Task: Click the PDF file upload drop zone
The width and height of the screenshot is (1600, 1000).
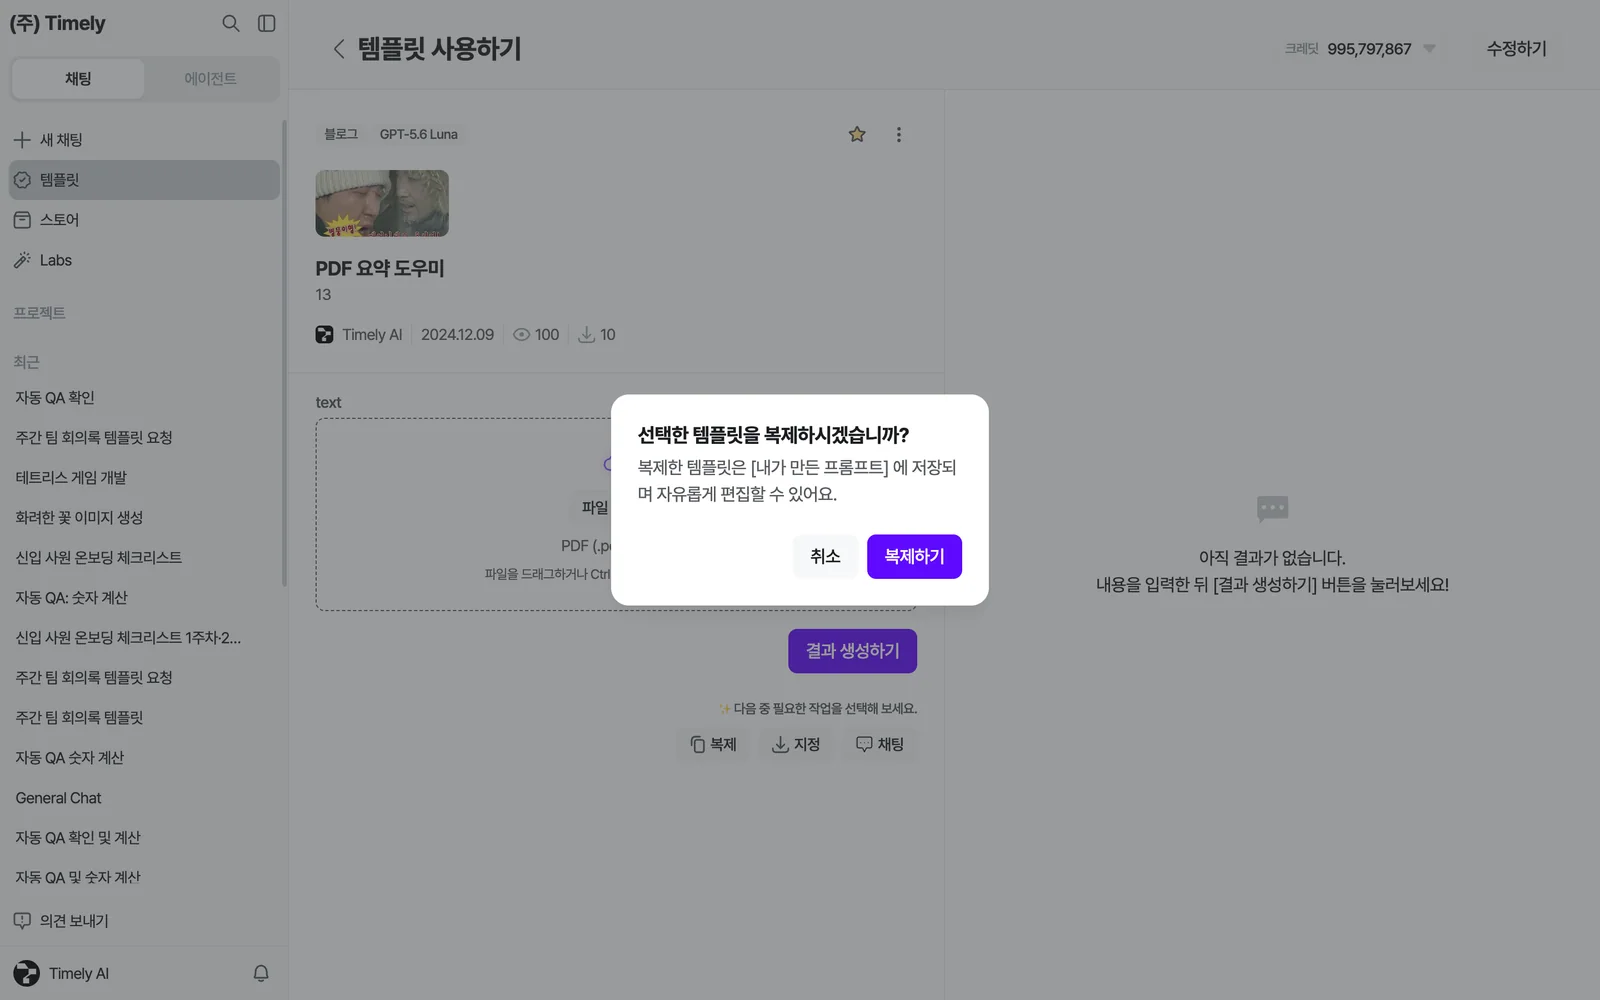Action: [x=616, y=514]
